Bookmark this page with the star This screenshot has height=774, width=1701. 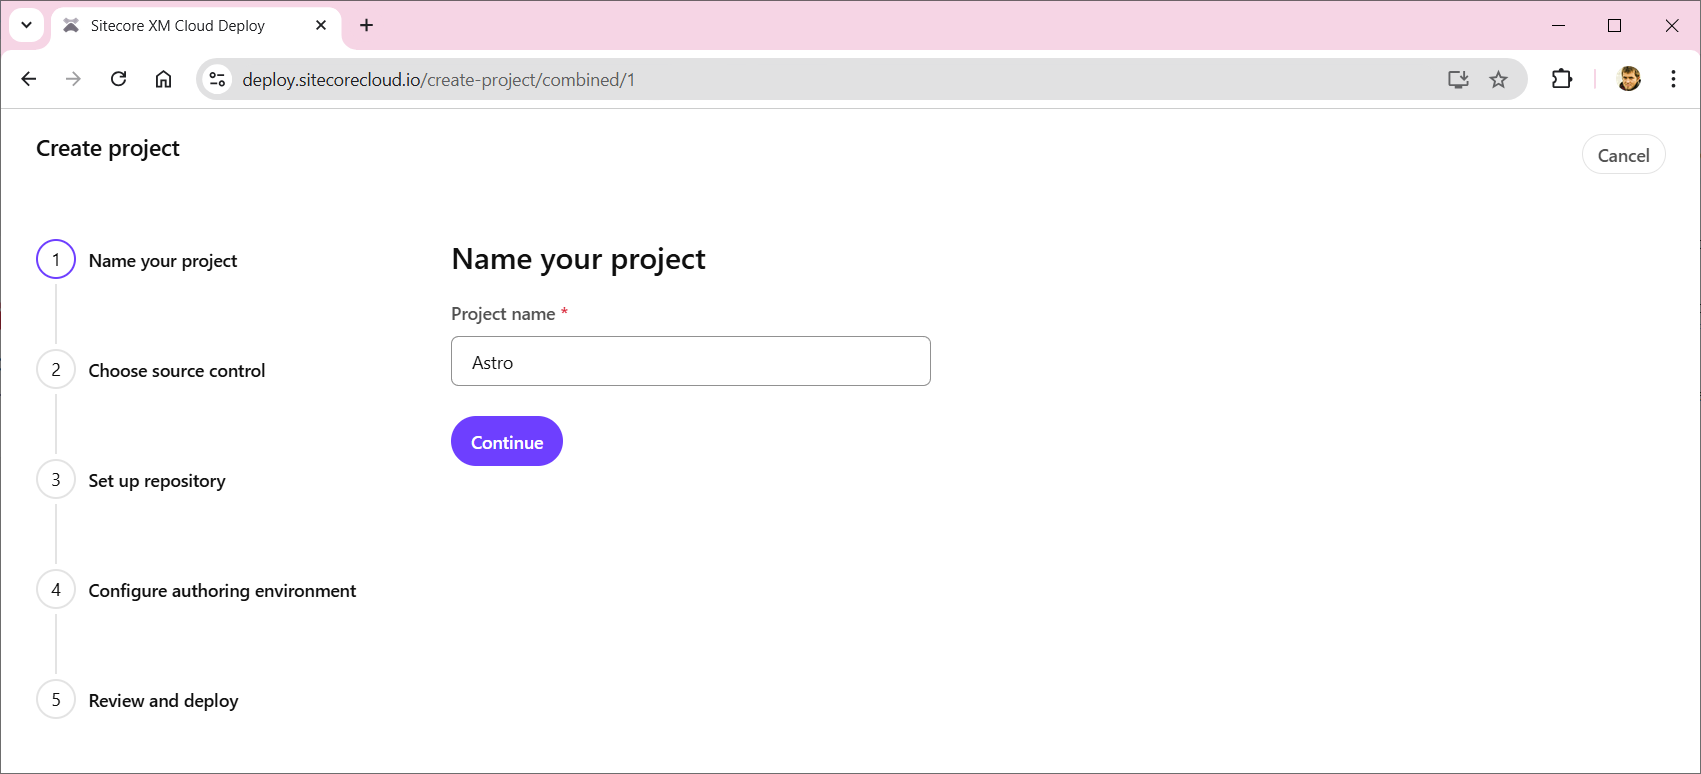pos(1498,79)
